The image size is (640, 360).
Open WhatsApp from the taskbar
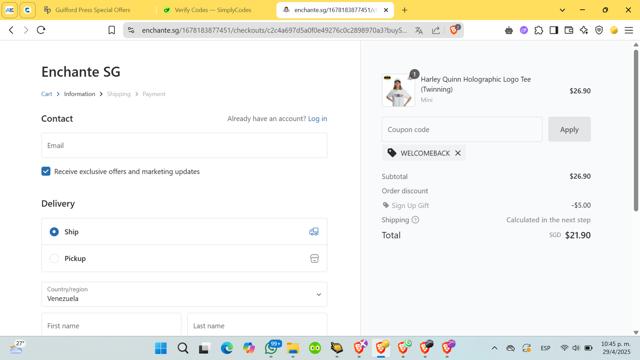271,348
